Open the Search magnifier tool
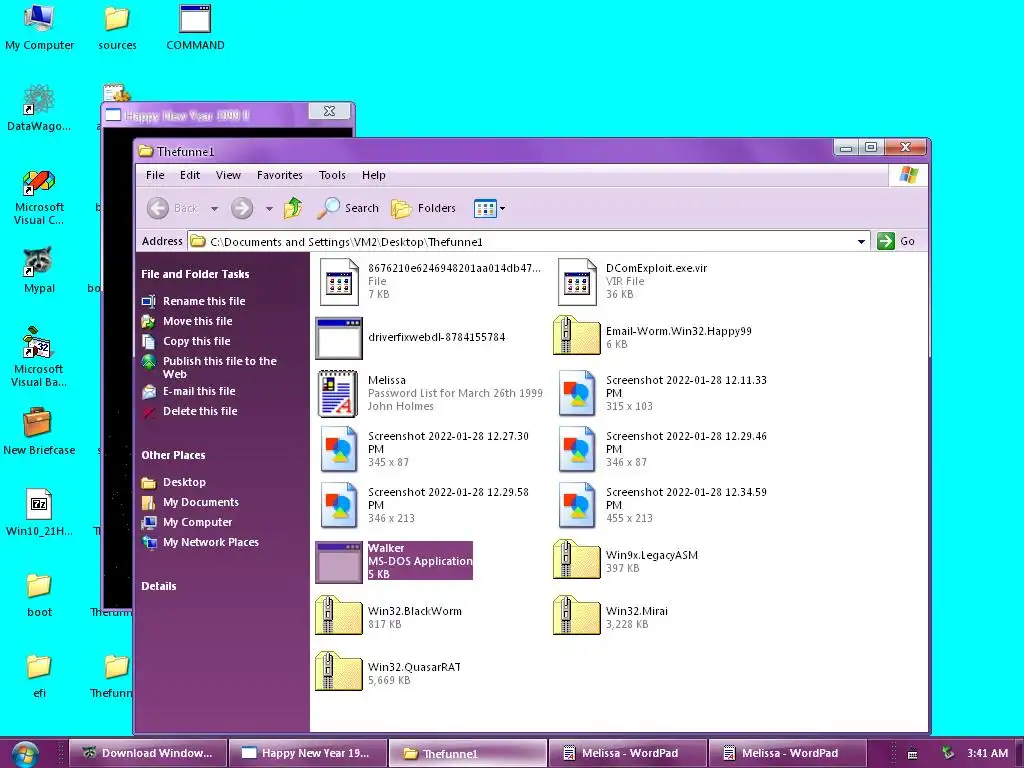1024x768 pixels. pos(348,208)
